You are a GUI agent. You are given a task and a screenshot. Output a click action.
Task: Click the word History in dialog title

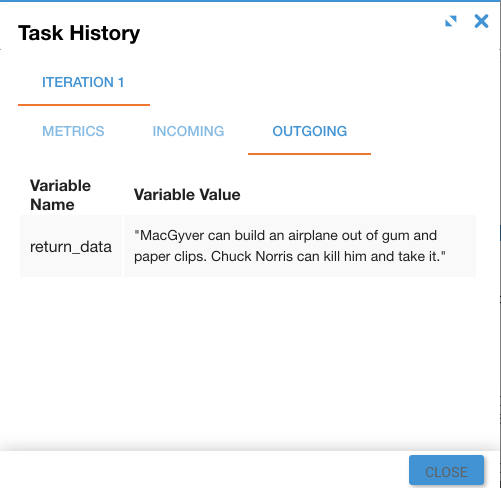click(105, 34)
